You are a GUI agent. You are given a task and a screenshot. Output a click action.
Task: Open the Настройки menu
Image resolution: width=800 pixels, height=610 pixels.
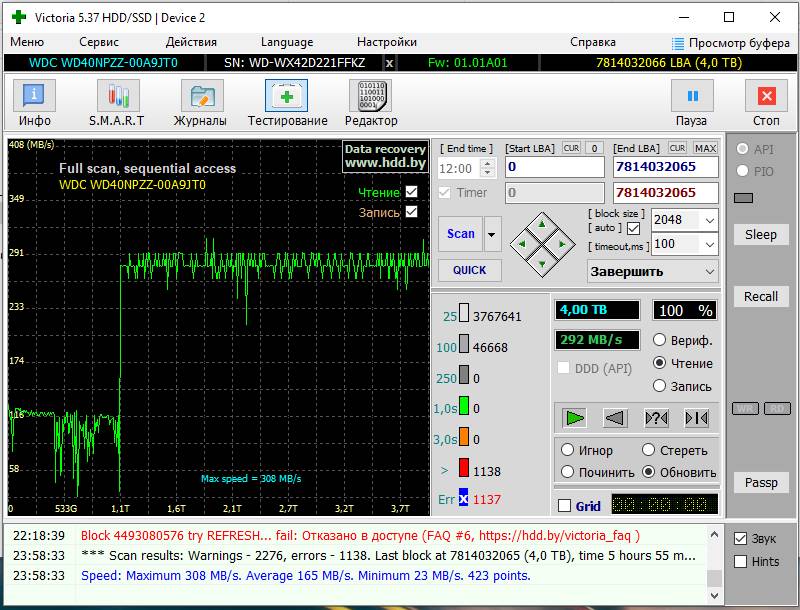[x=386, y=42]
